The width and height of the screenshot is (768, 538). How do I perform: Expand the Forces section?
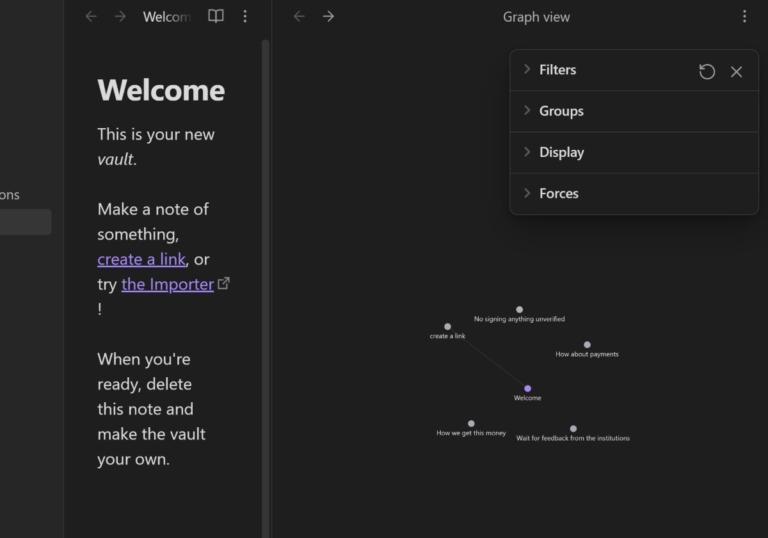tap(558, 193)
